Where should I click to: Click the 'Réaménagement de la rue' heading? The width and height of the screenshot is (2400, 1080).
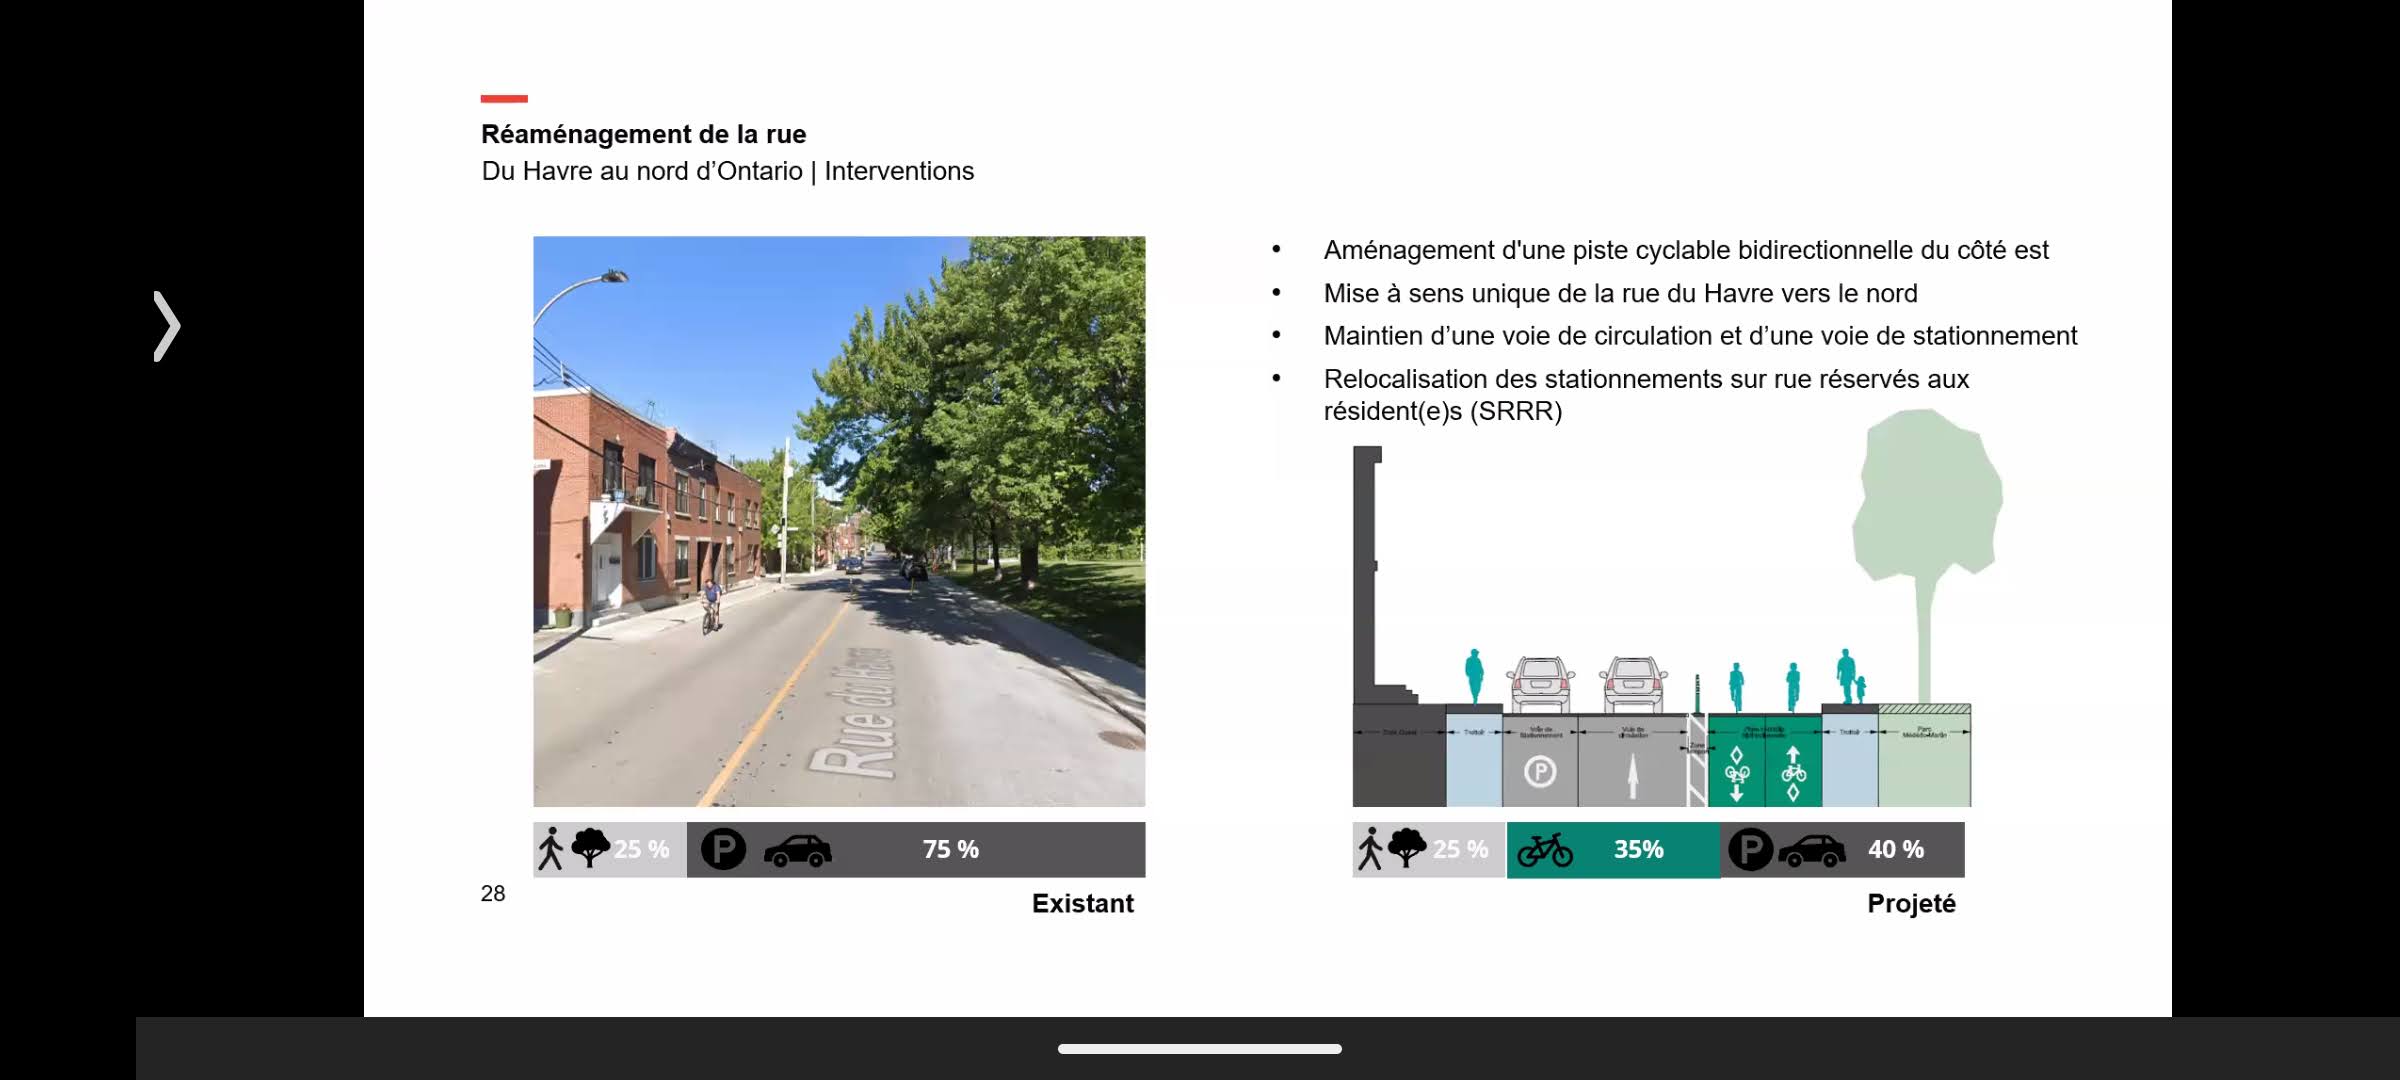pos(643,134)
